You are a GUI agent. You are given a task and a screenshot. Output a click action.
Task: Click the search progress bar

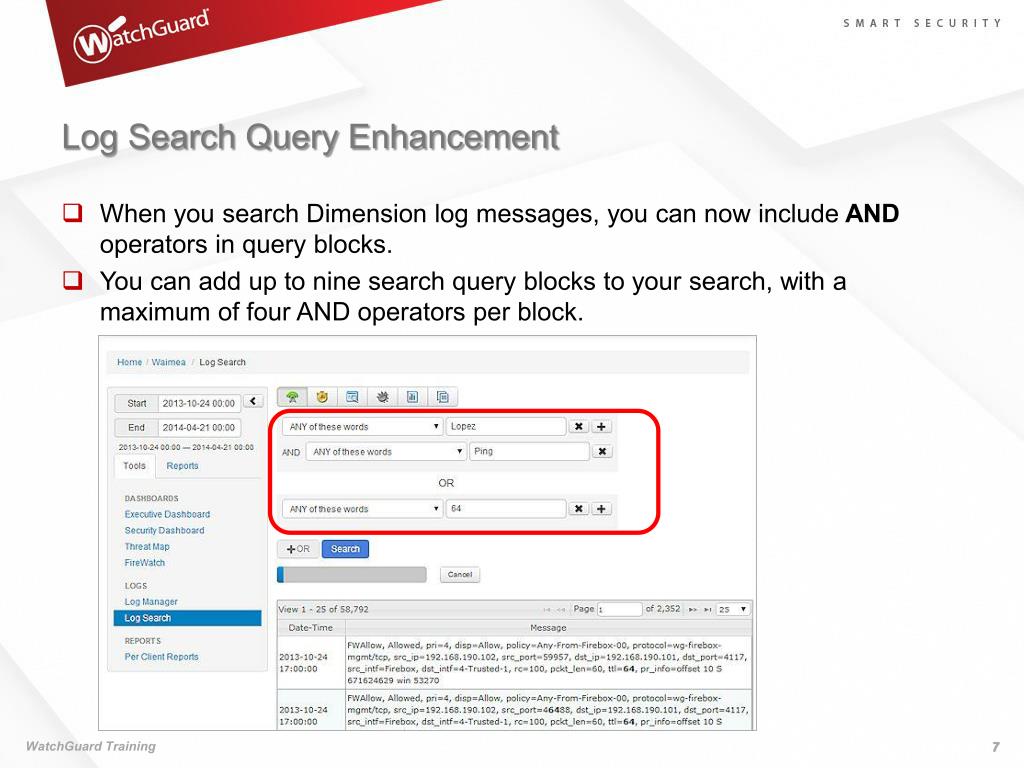tap(352, 575)
